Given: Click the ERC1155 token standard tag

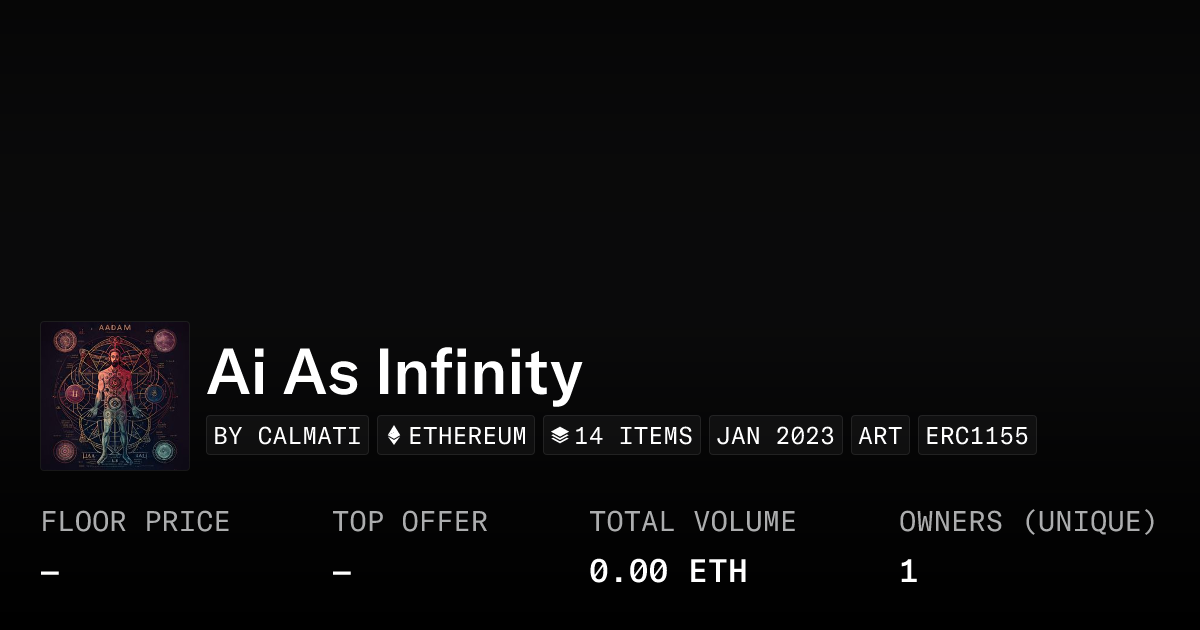Looking at the screenshot, I should (x=977, y=436).
